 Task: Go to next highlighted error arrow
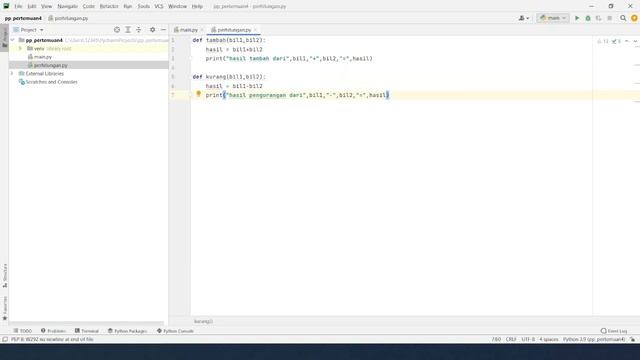pyautogui.click(x=635, y=41)
